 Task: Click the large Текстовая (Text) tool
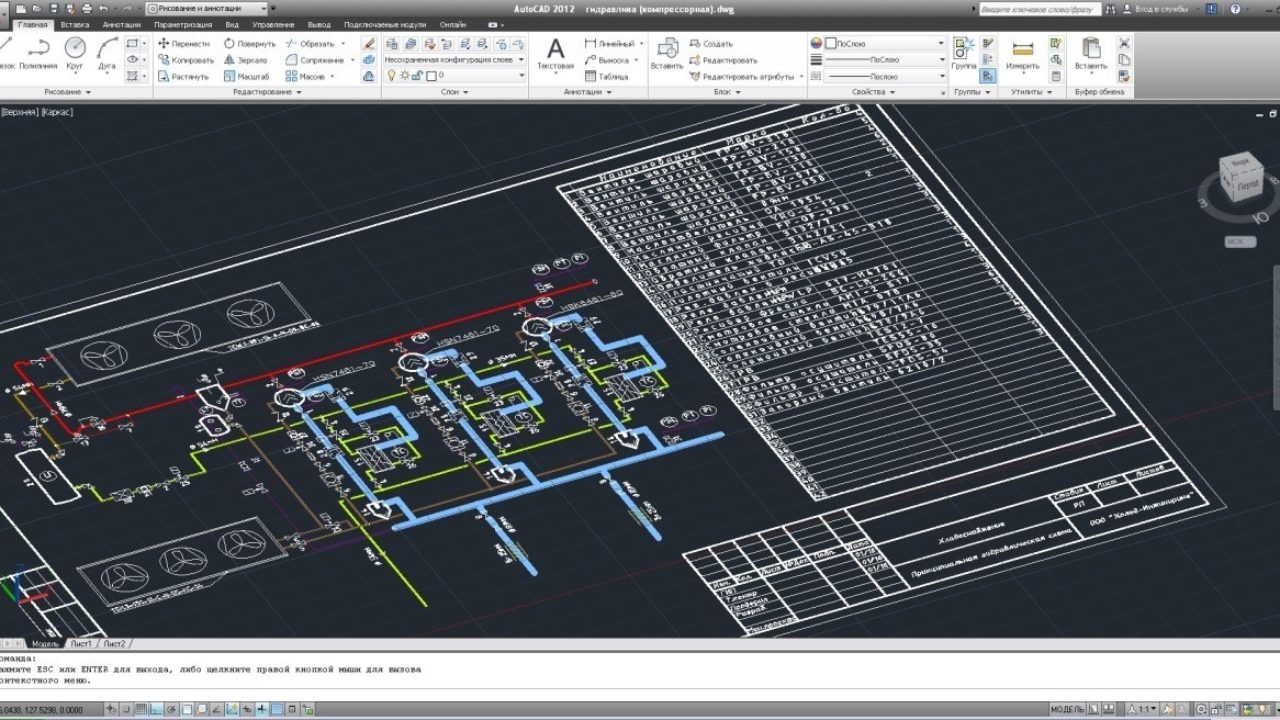point(556,54)
